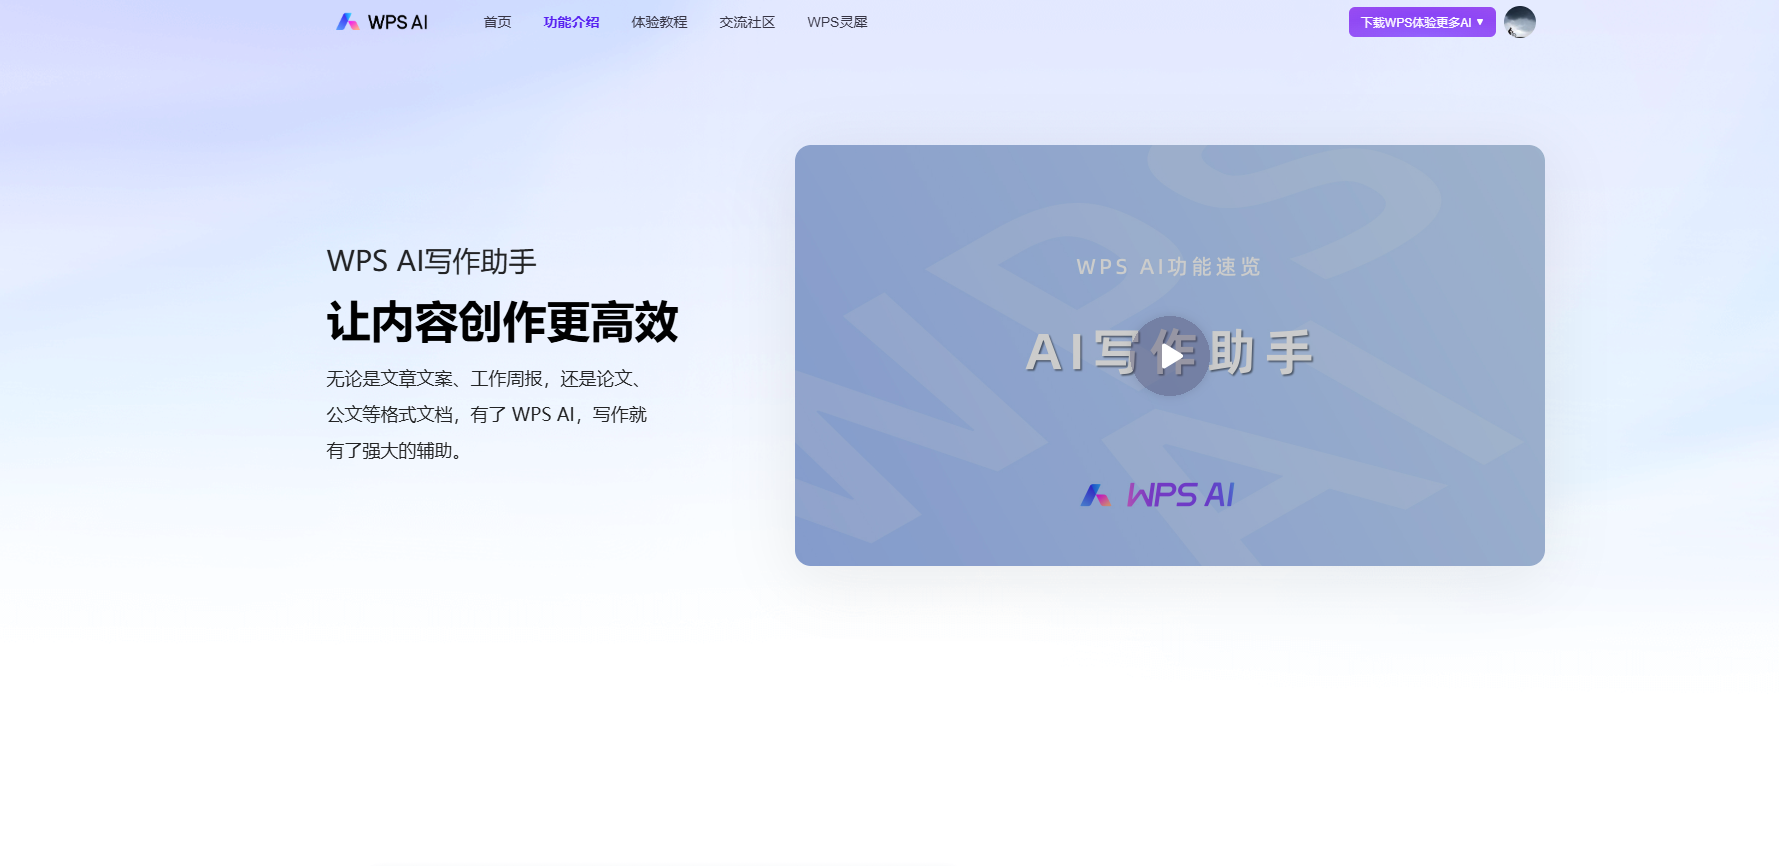1779x866 pixels.
Task: Click the 下载WPS体验更多AI dropdown button
Action: click(1422, 22)
